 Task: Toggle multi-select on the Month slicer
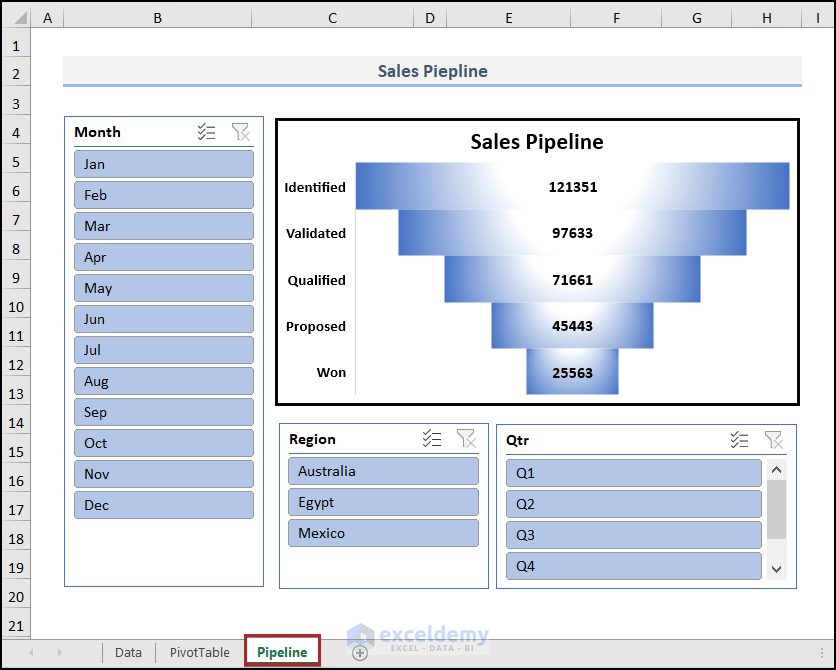point(207,132)
